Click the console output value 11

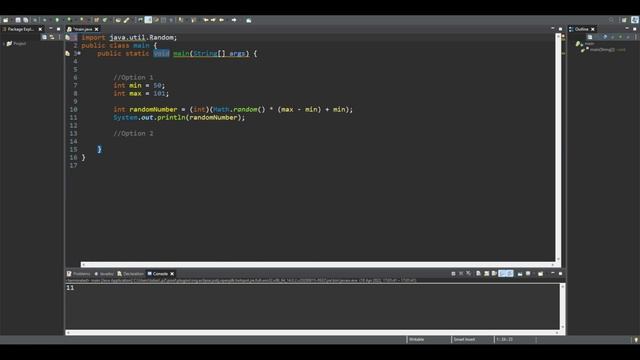click(x=70, y=288)
